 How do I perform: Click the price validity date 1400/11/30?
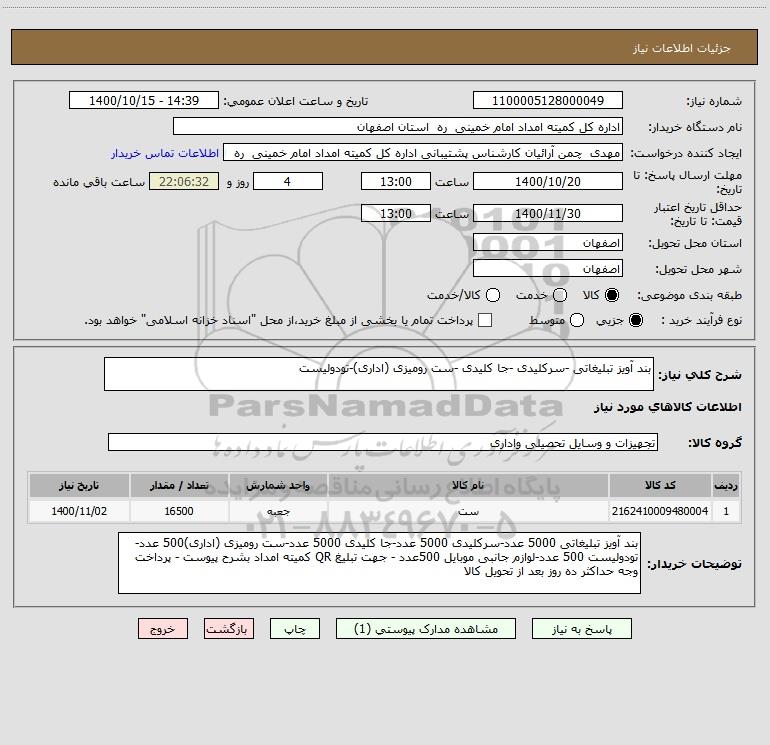548,213
